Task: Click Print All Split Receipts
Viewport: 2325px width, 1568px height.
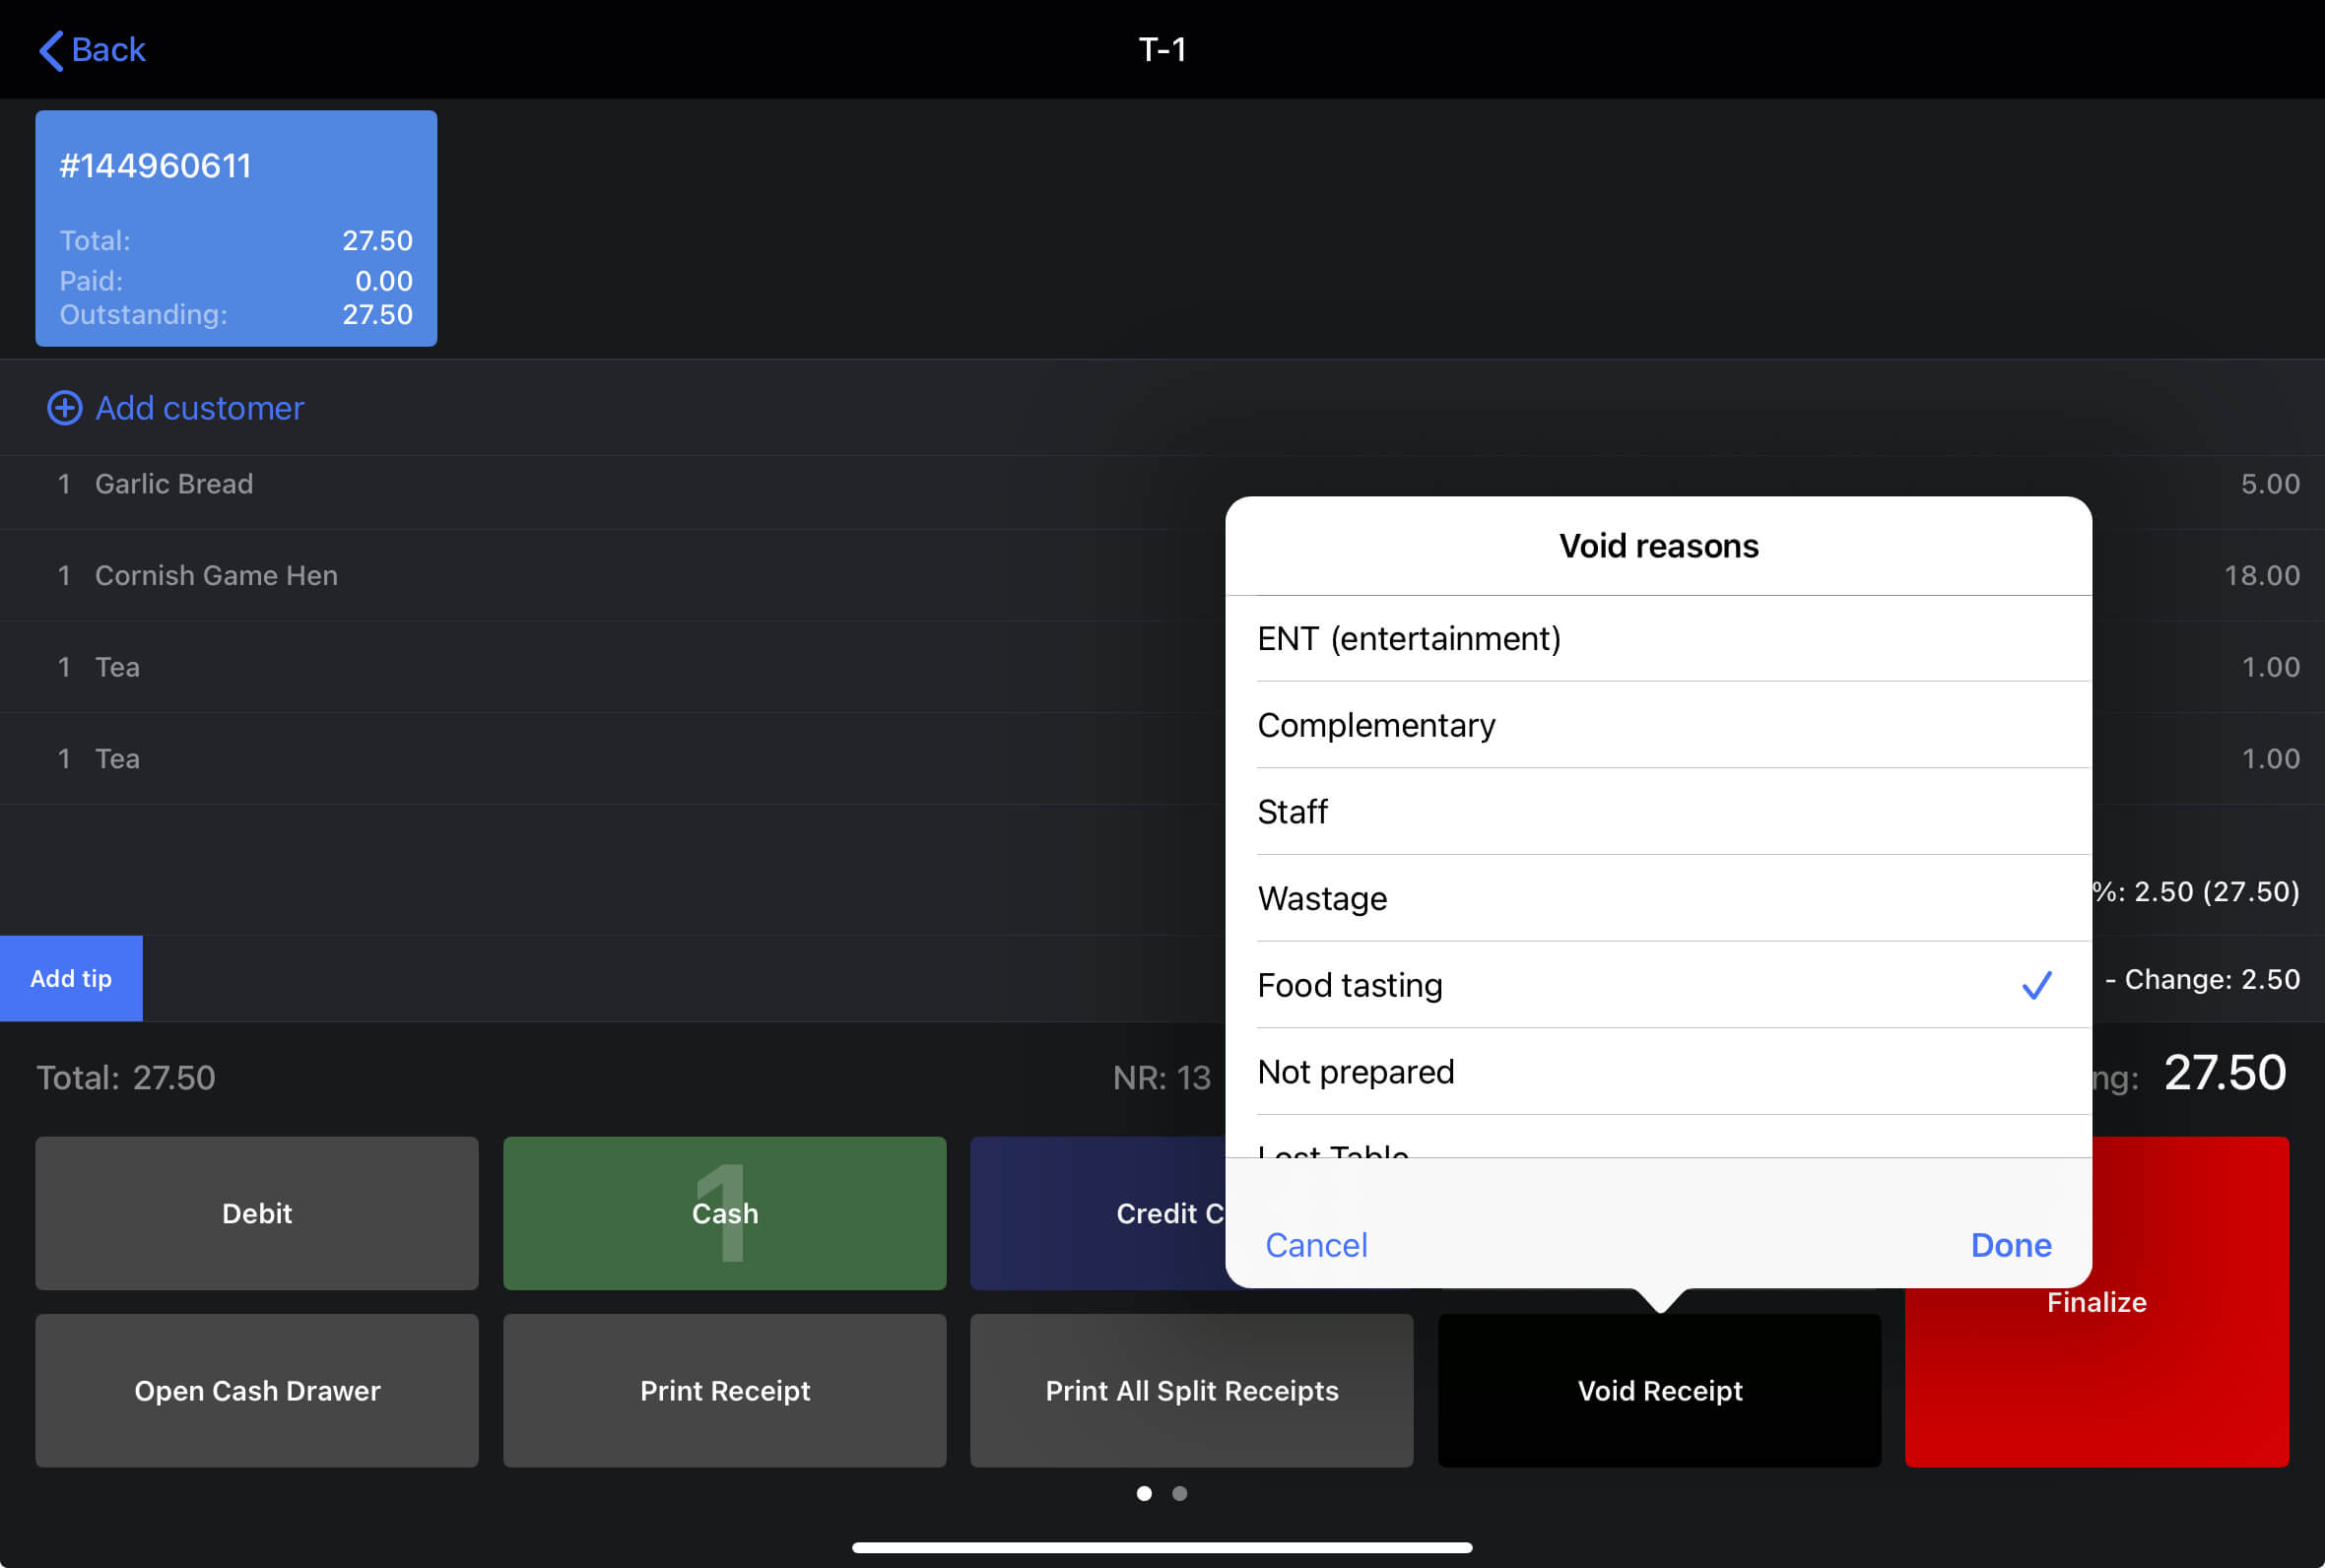Action: pos(1191,1391)
